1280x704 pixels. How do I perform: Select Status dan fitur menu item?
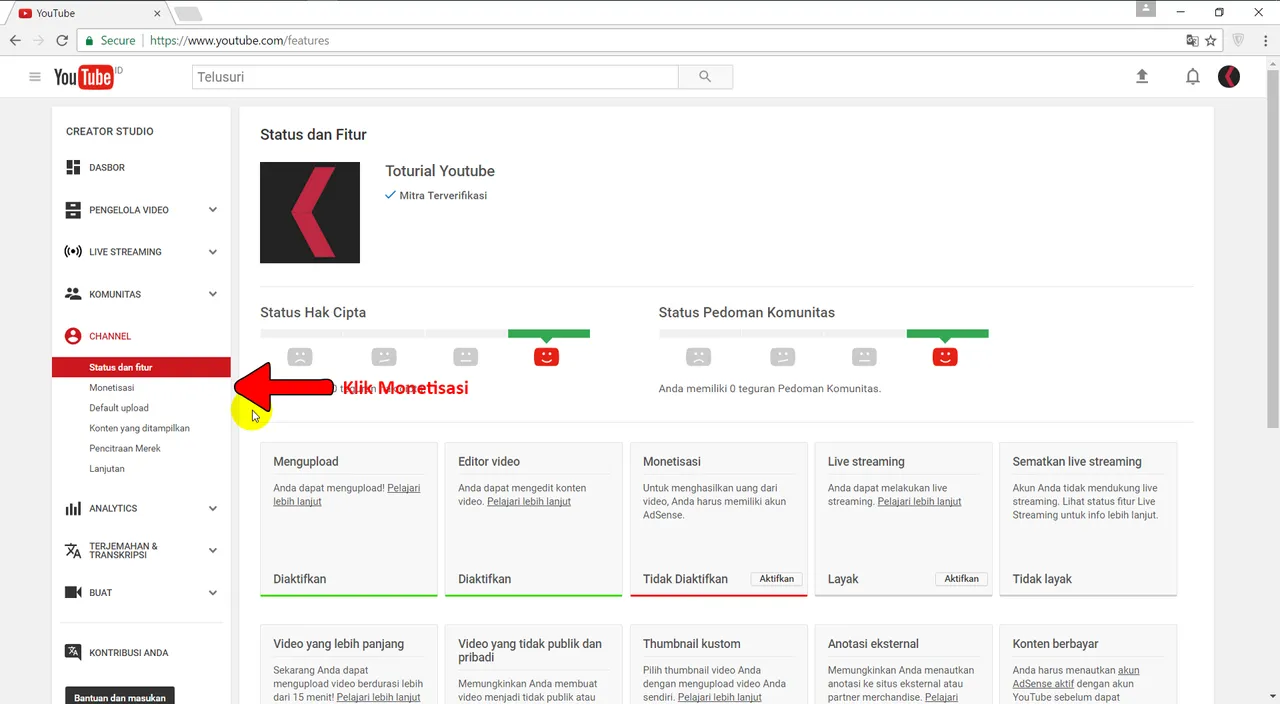(x=141, y=367)
